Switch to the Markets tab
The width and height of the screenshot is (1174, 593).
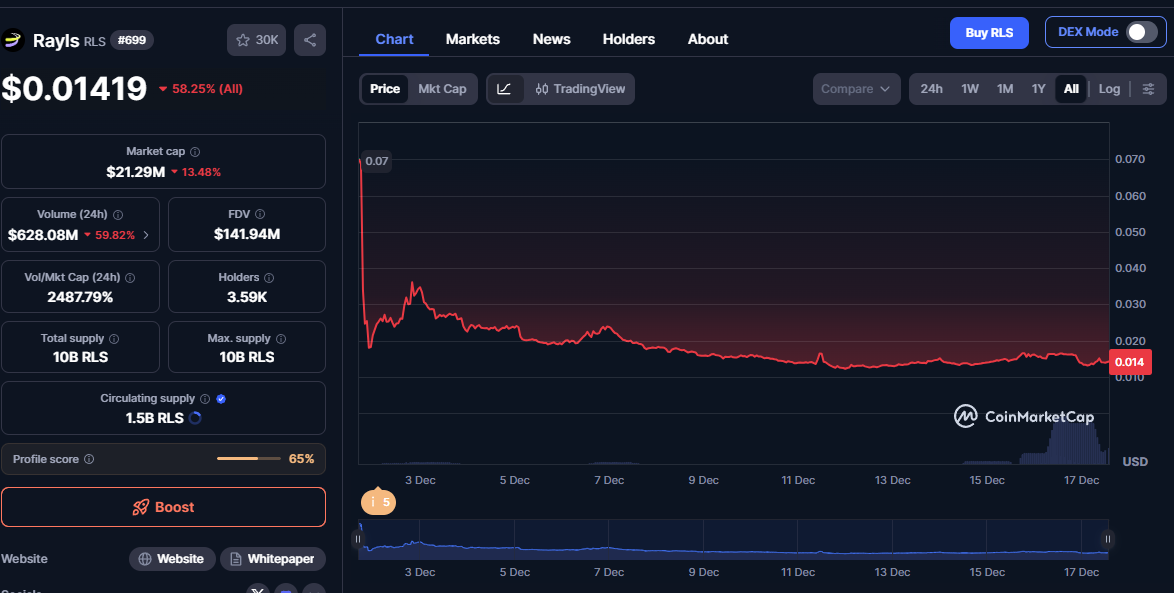click(472, 39)
